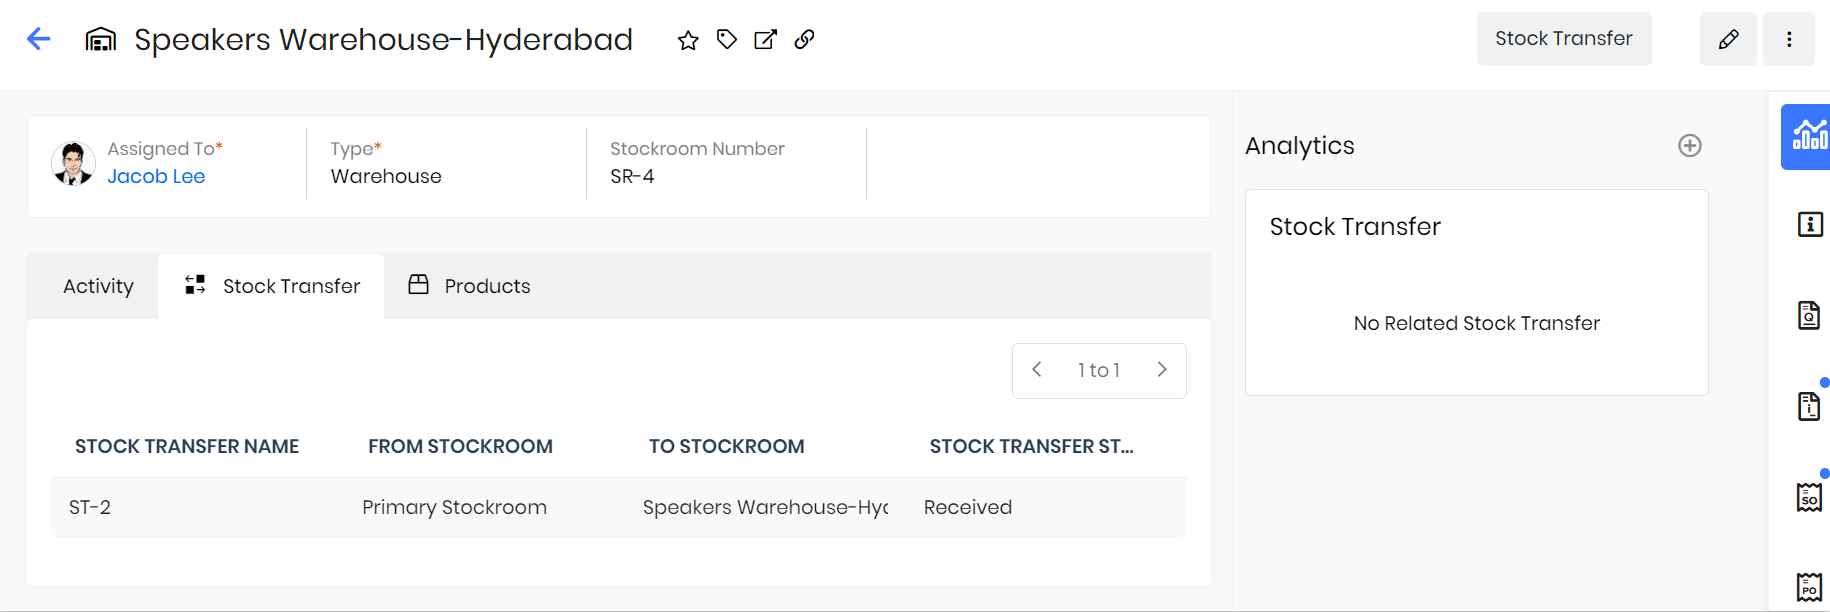1830x612 pixels.
Task: Go to previous page of stock transfers
Action: click(1037, 369)
